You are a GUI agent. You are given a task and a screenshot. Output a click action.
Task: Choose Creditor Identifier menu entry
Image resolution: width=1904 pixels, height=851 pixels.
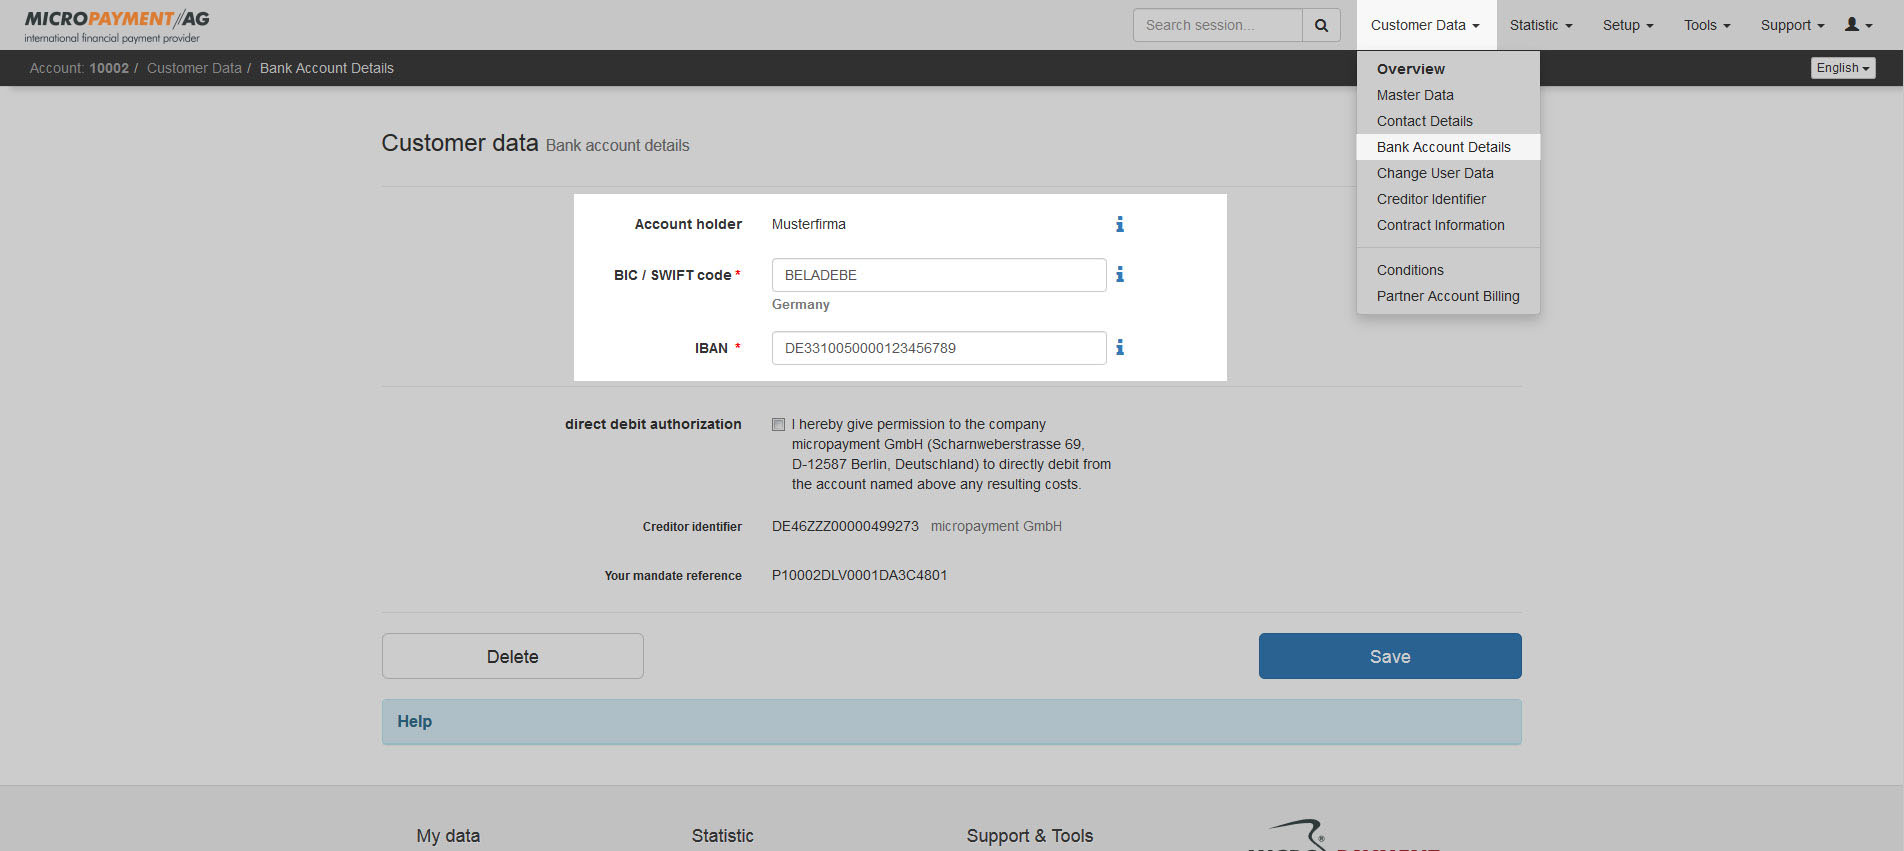pos(1431,199)
